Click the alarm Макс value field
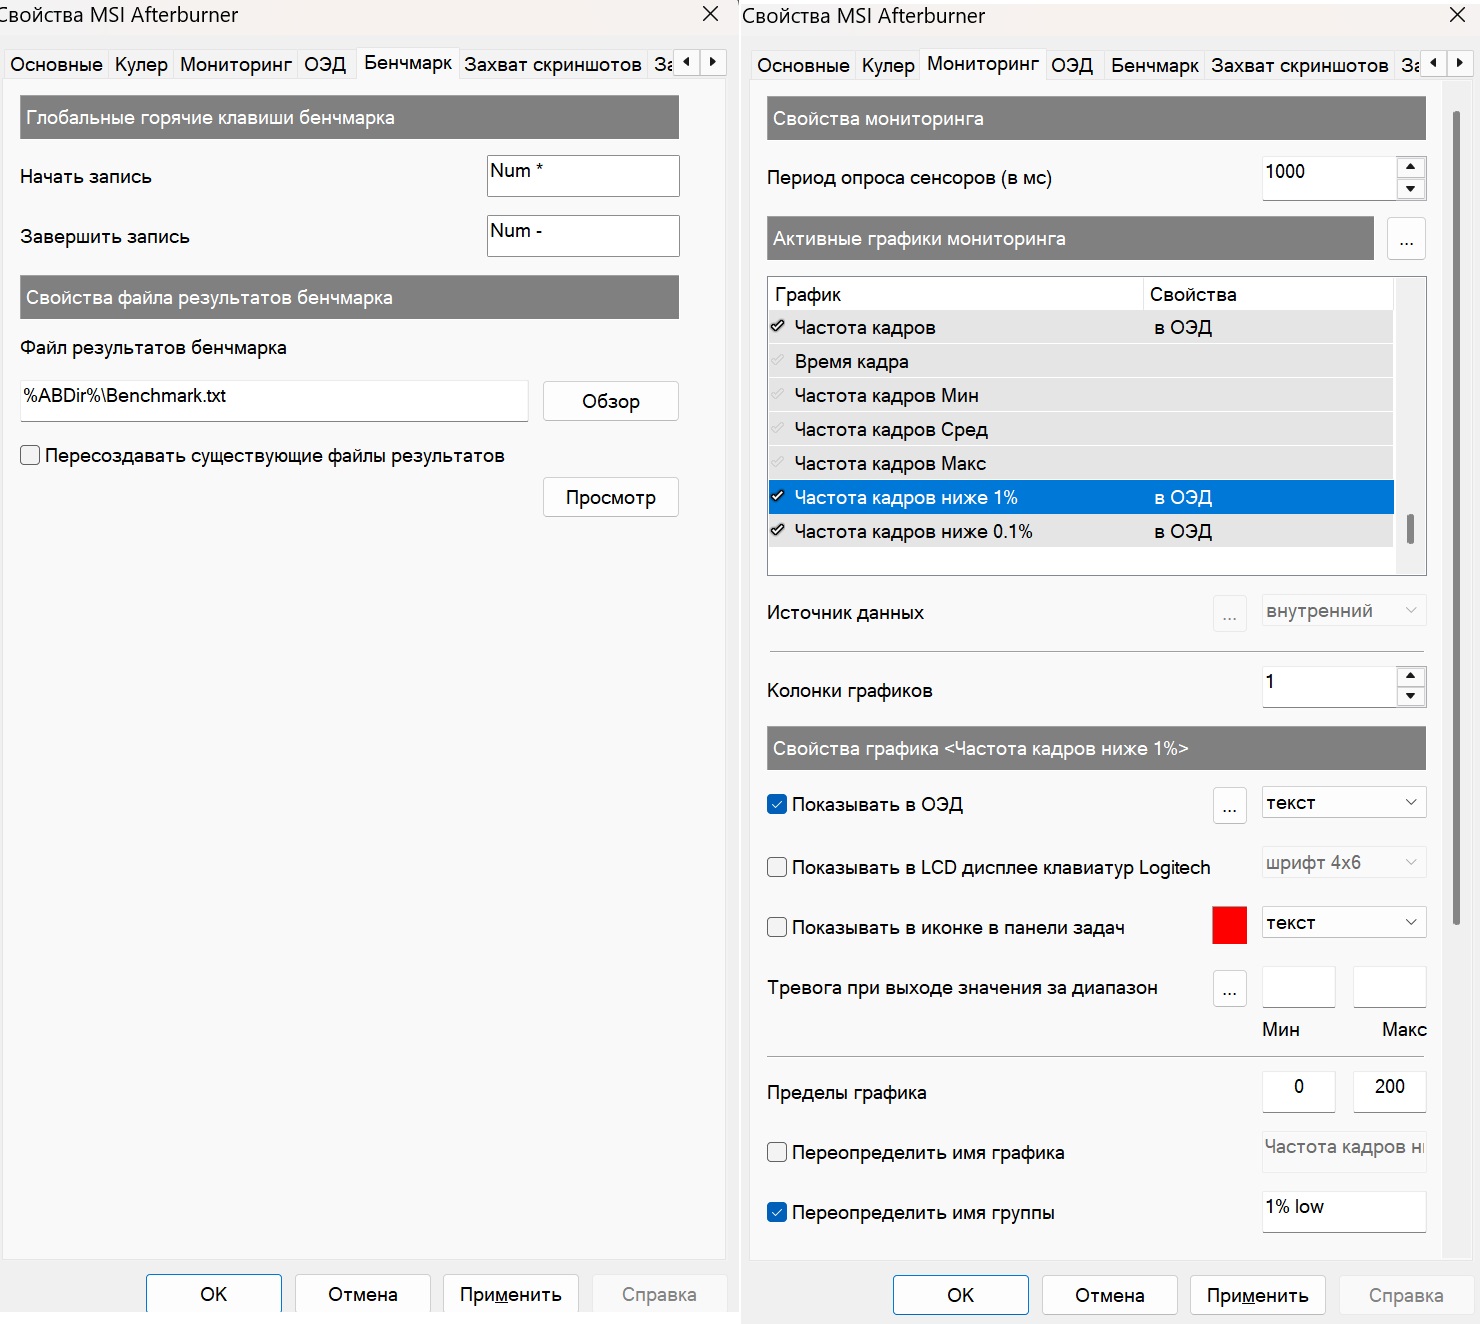 [1389, 987]
